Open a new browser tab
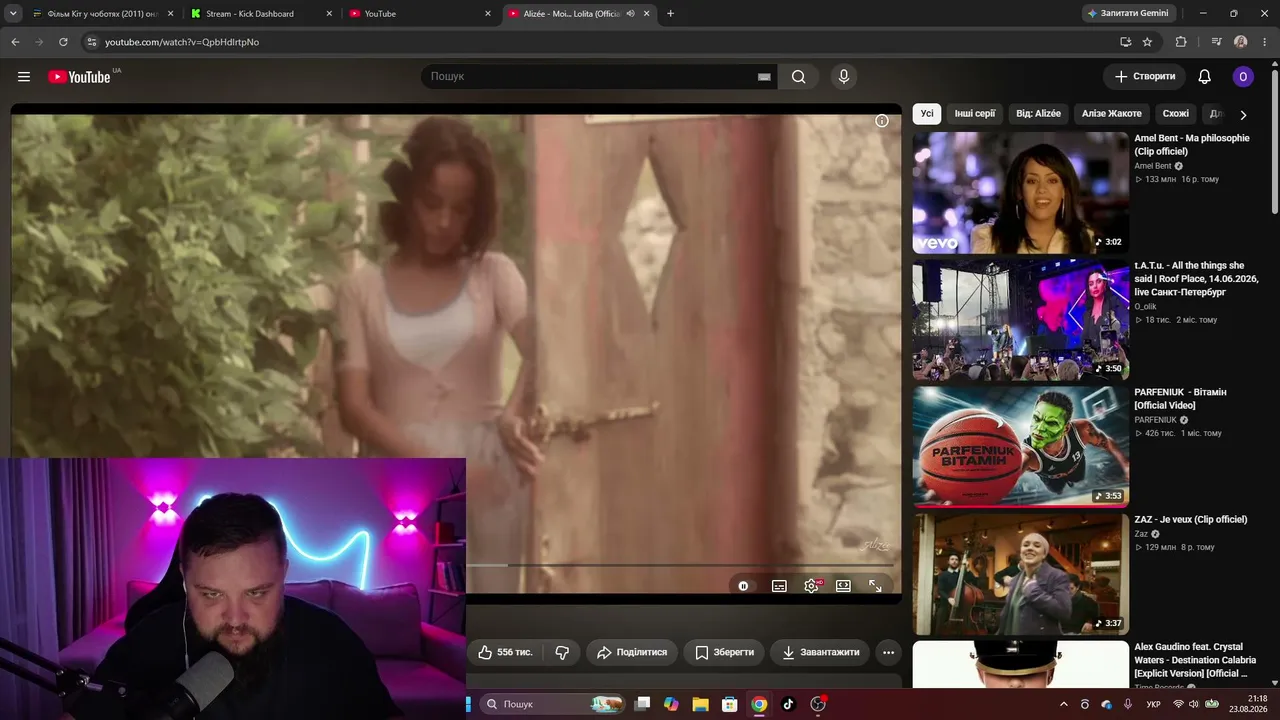The width and height of the screenshot is (1280, 720). click(x=670, y=14)
